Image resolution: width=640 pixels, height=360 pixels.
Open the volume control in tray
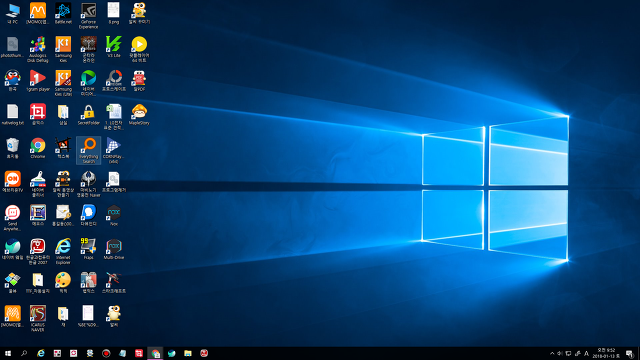pyautogui.click(x=560, y=353)
